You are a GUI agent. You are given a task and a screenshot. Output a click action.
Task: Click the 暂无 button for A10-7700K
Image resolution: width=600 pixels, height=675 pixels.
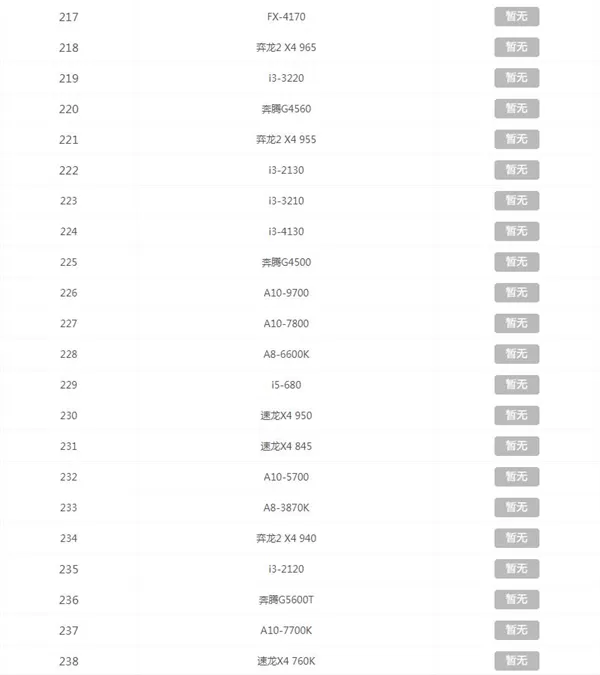[x=516, y=630]
